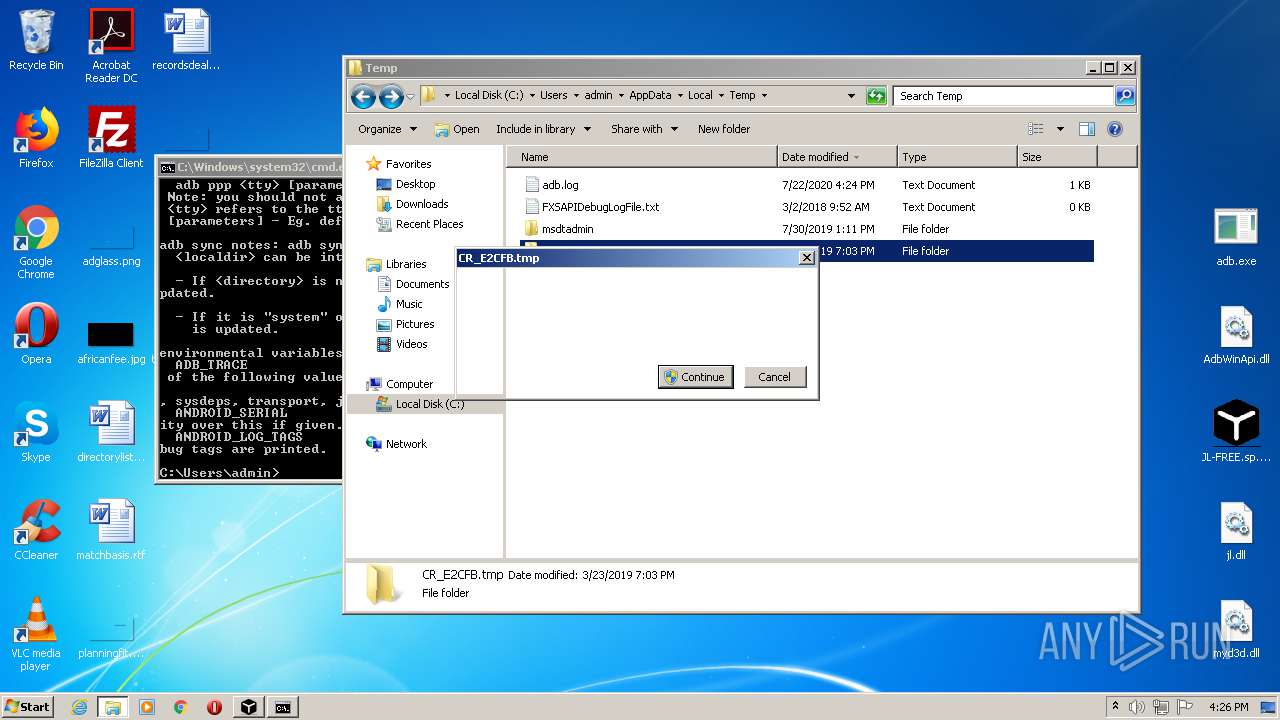
Task: Click the taskbar clock 4:26 PM
Action: click(x=1228, y=707)
